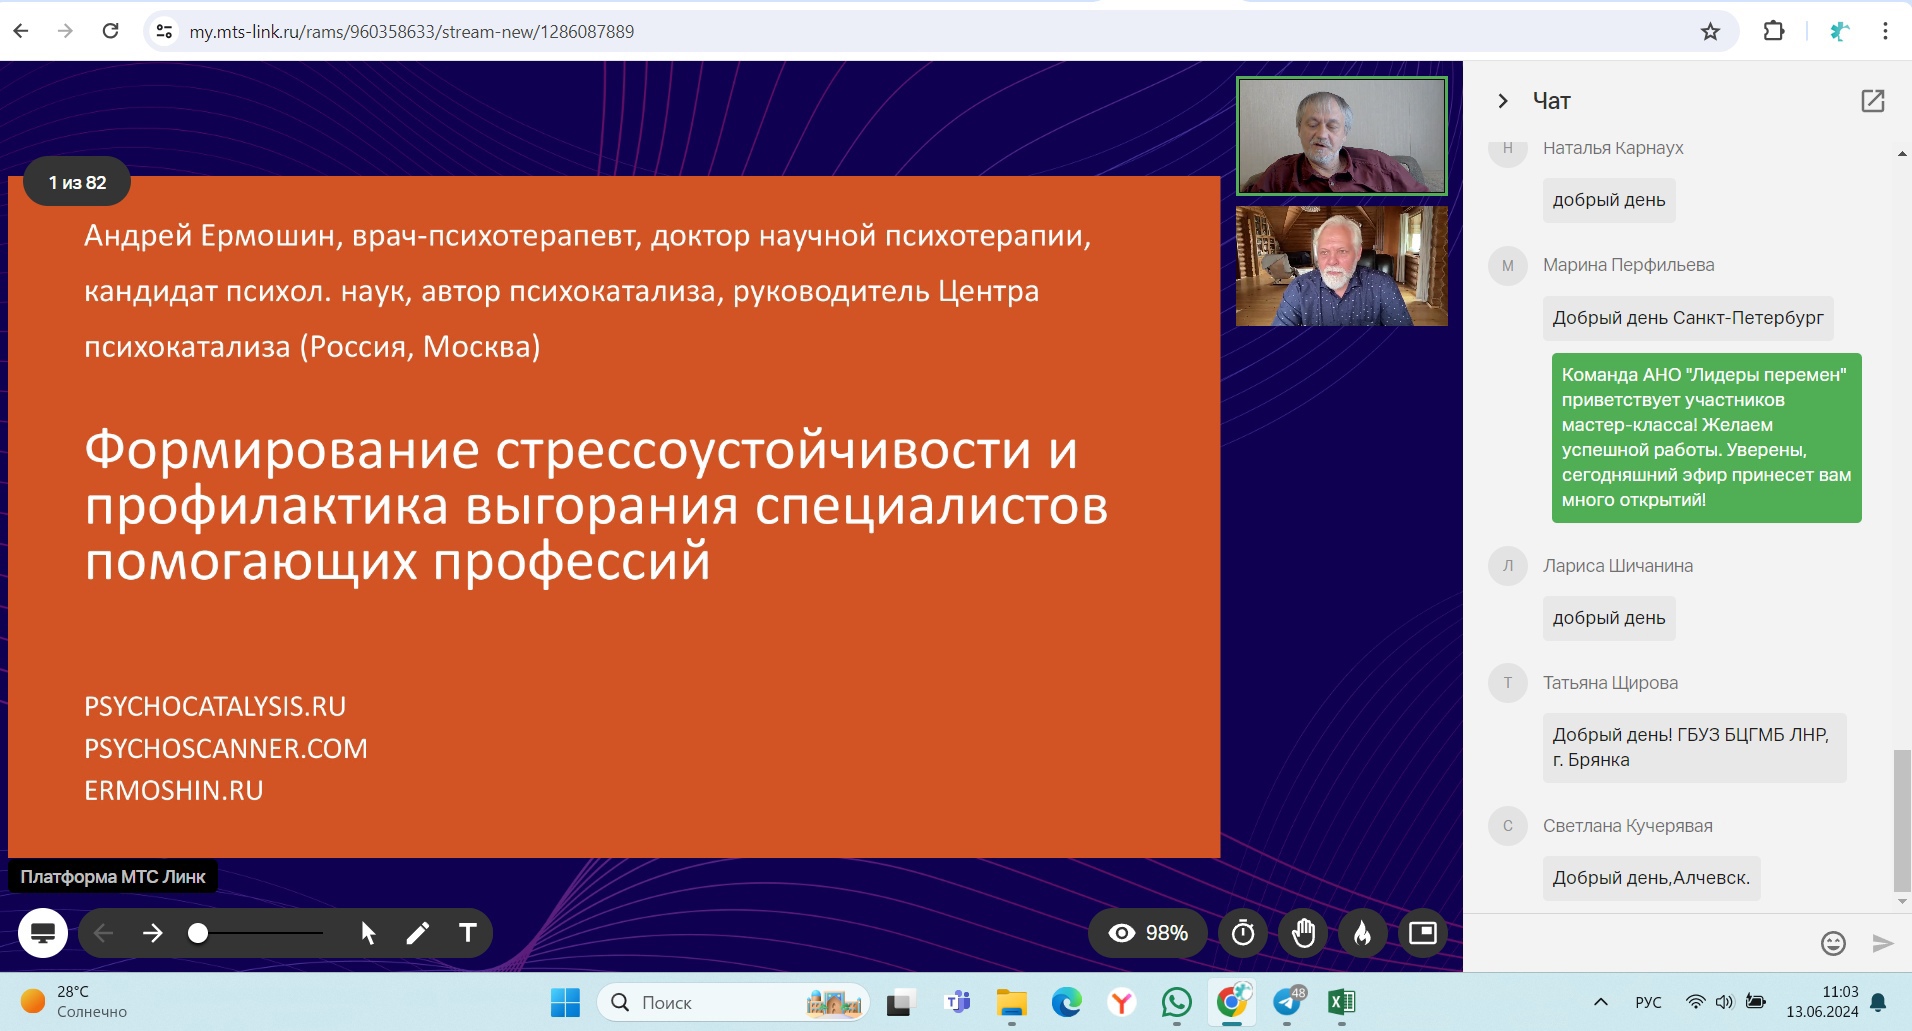This screenshot has height=1031, width=1912.
Task: Pop out chat into separate window
Action: tap(1872, 101)
